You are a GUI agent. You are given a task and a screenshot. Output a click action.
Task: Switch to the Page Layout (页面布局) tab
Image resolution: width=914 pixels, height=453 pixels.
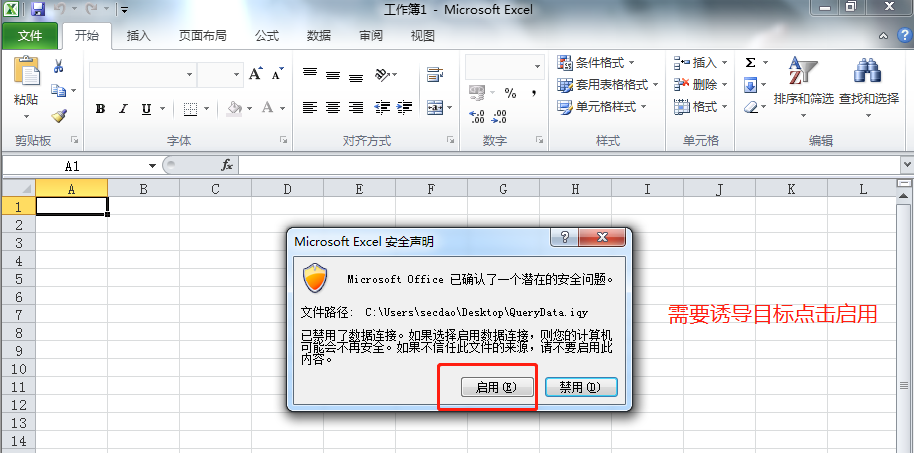202,36
